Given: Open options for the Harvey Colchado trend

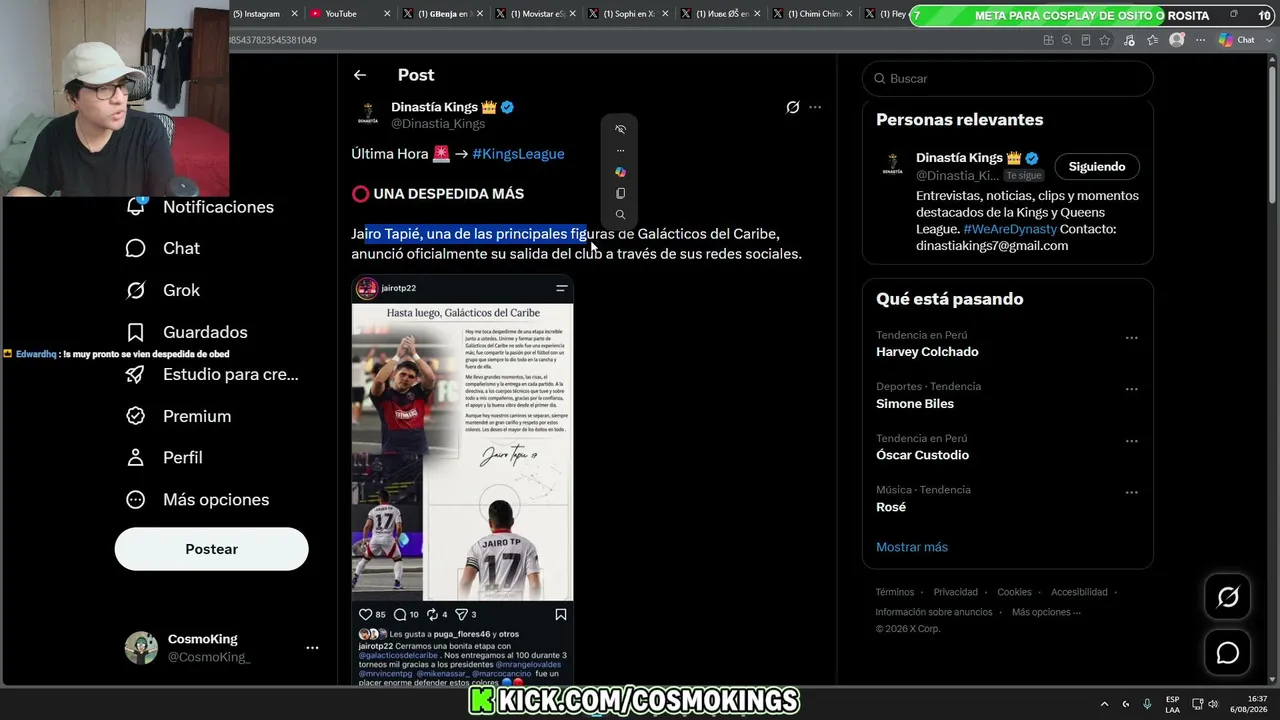Looking at the screenshot, I should pos(1131,338).
